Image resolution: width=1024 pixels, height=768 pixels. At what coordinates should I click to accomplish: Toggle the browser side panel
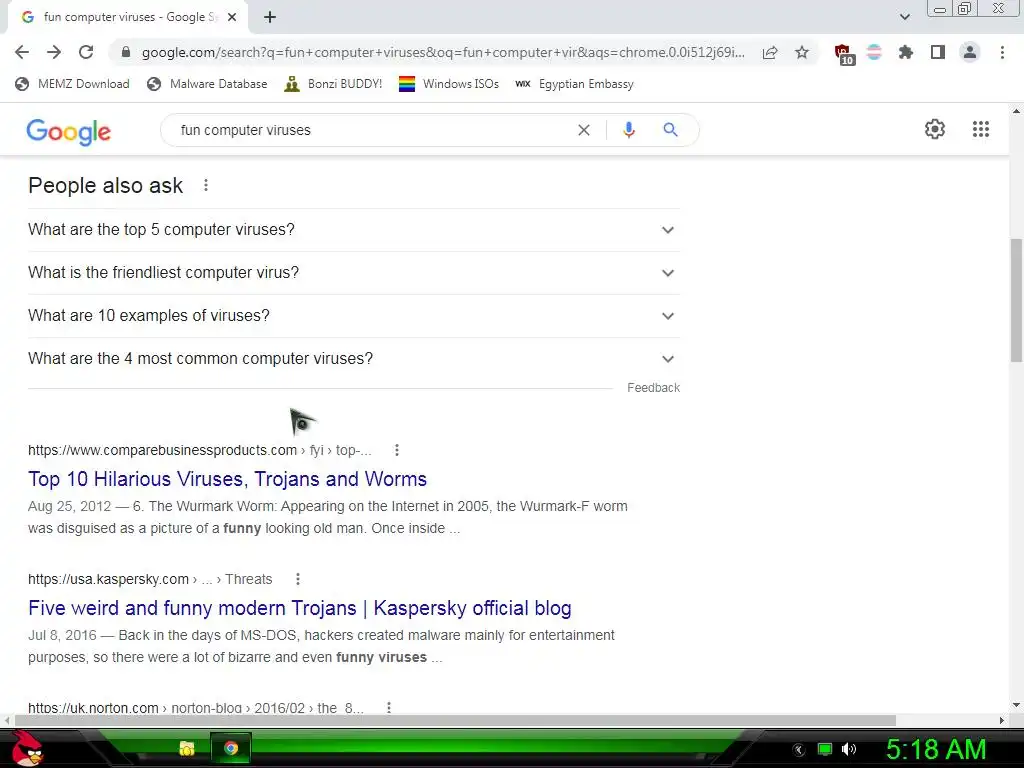tap(938, 52)
